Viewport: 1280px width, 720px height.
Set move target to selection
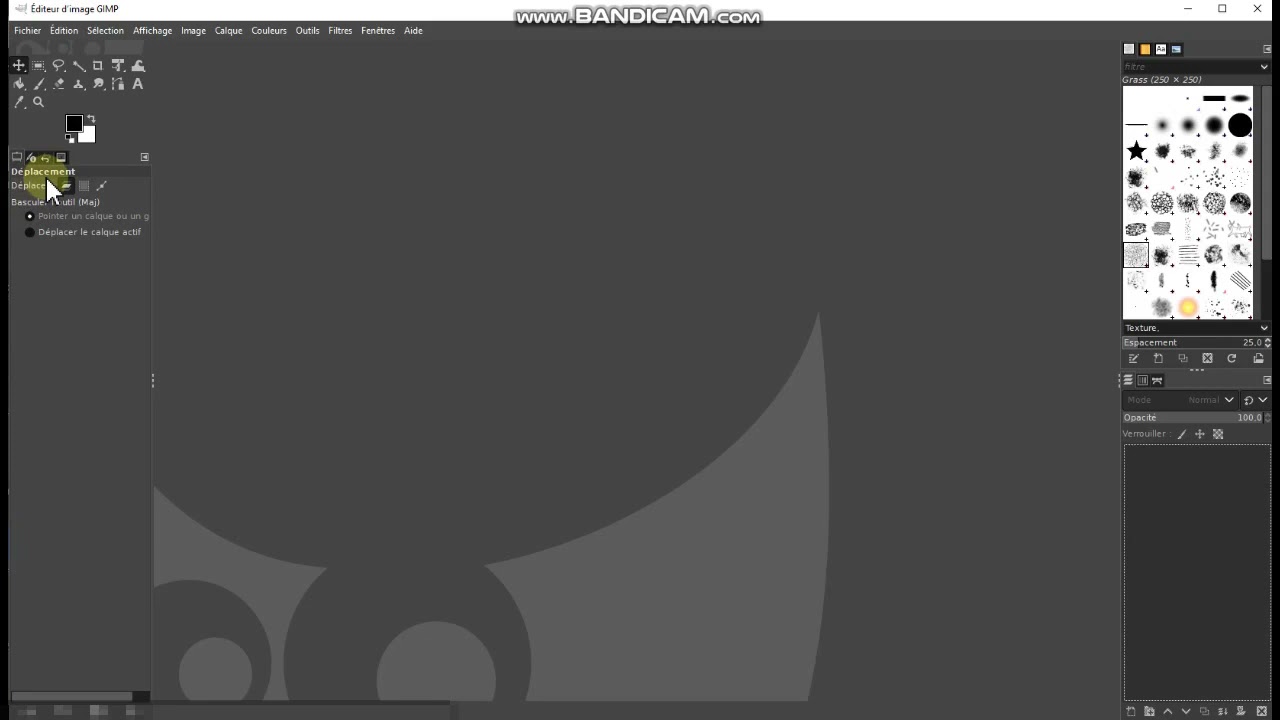[x=84, y=185]
